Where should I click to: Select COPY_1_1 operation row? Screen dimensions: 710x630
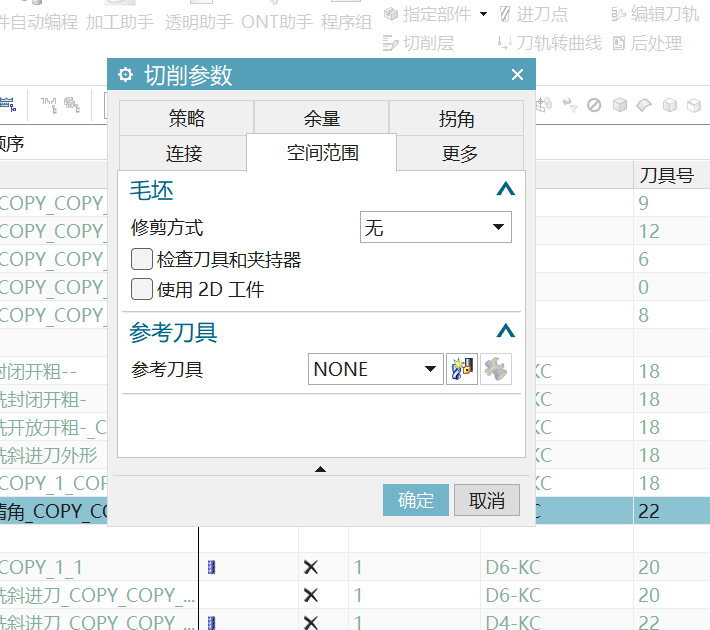point(99,567)
